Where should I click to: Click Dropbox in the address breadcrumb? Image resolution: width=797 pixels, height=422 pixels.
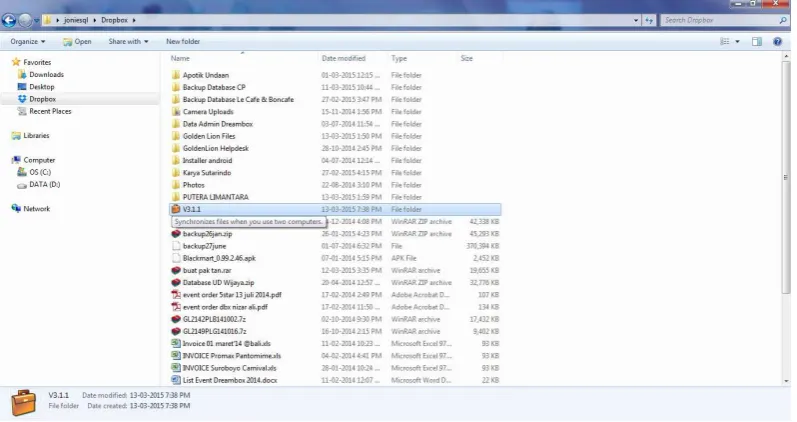[114, 20]
